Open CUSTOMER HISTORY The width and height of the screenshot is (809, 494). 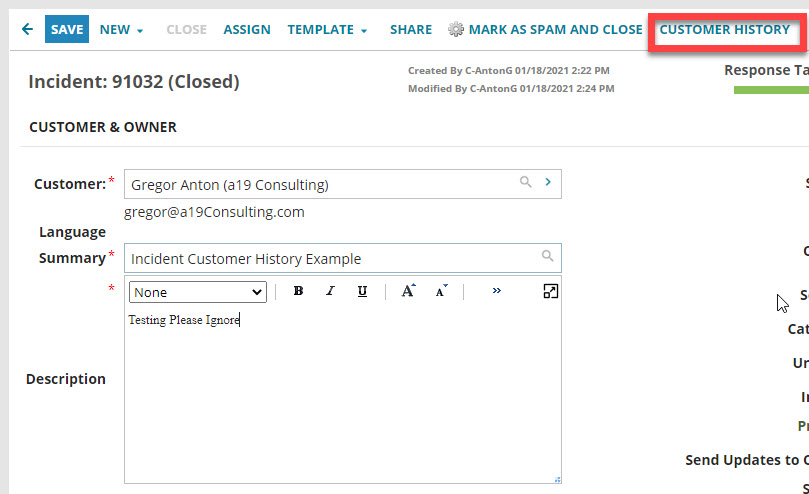724,30
